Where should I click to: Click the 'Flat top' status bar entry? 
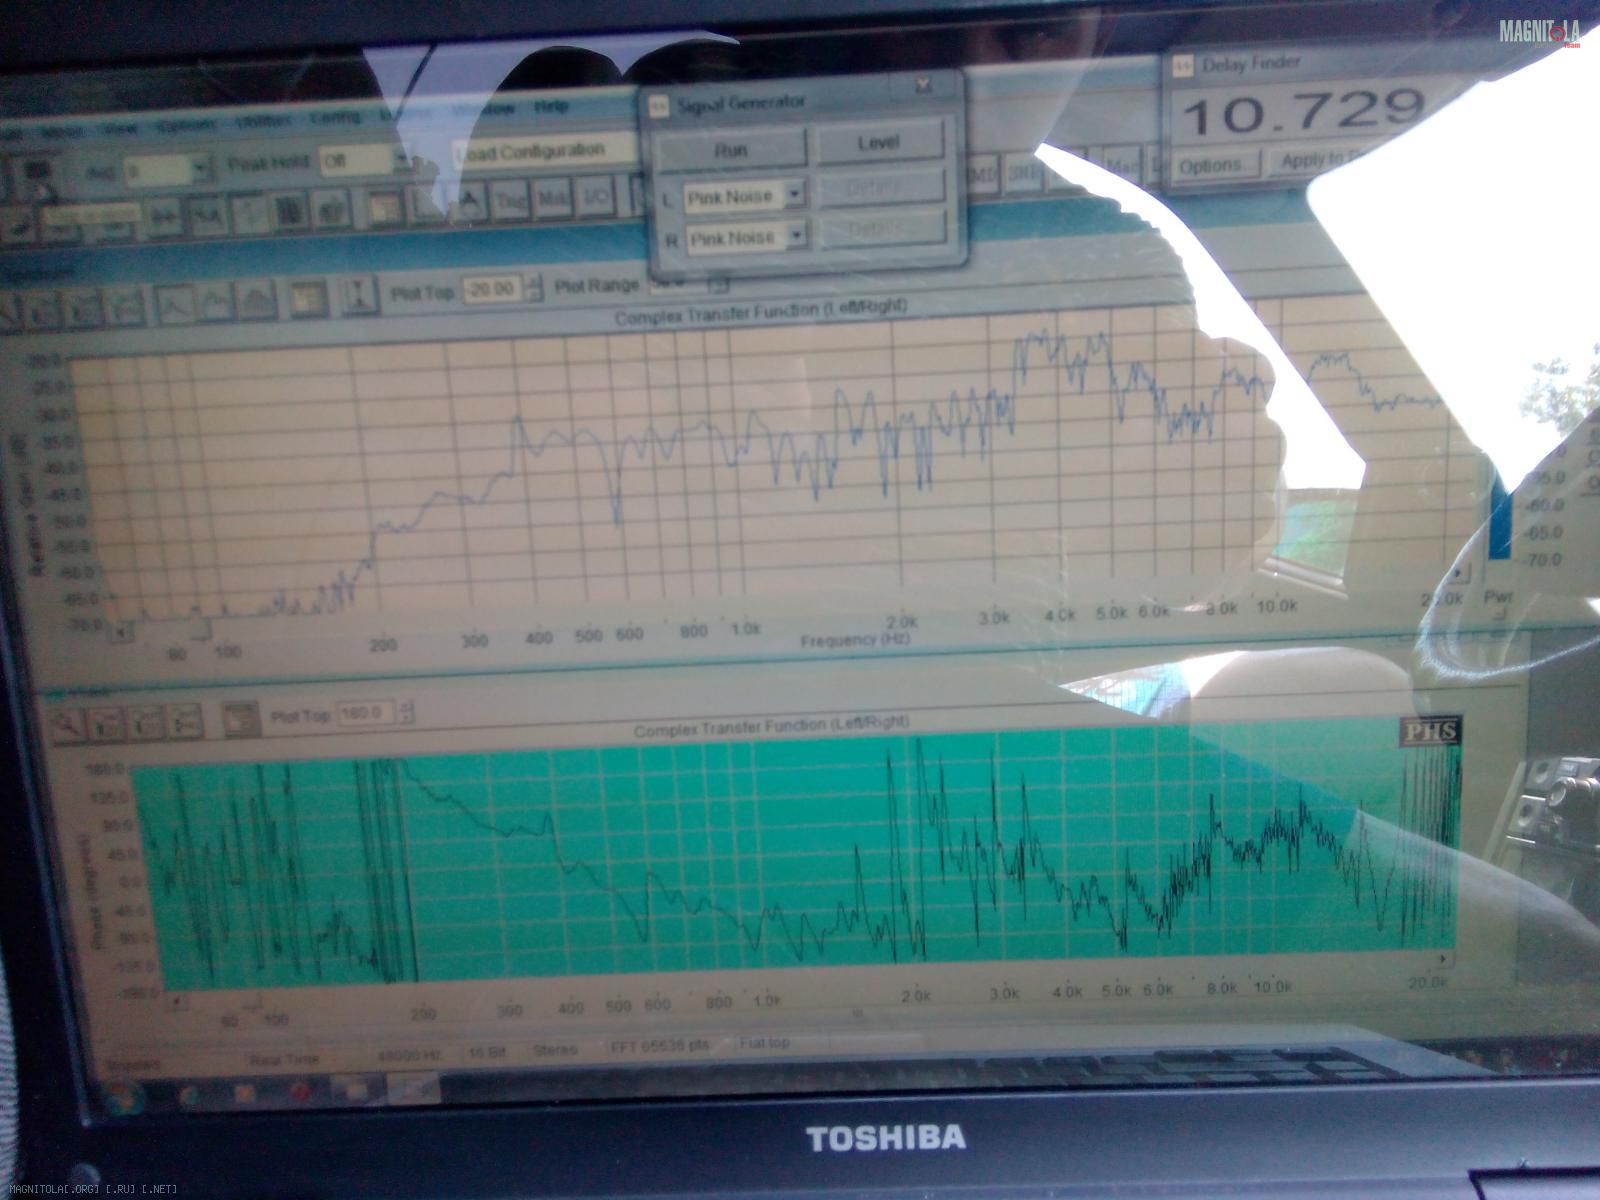coord(764,1043)
